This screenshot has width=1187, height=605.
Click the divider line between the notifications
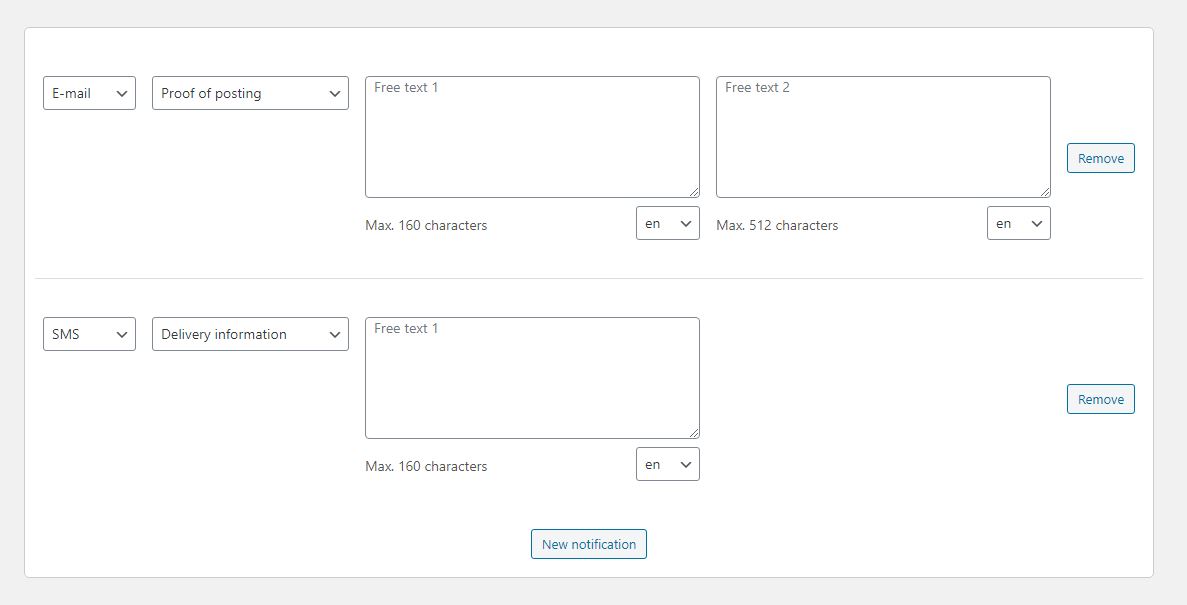coord(588,278)
